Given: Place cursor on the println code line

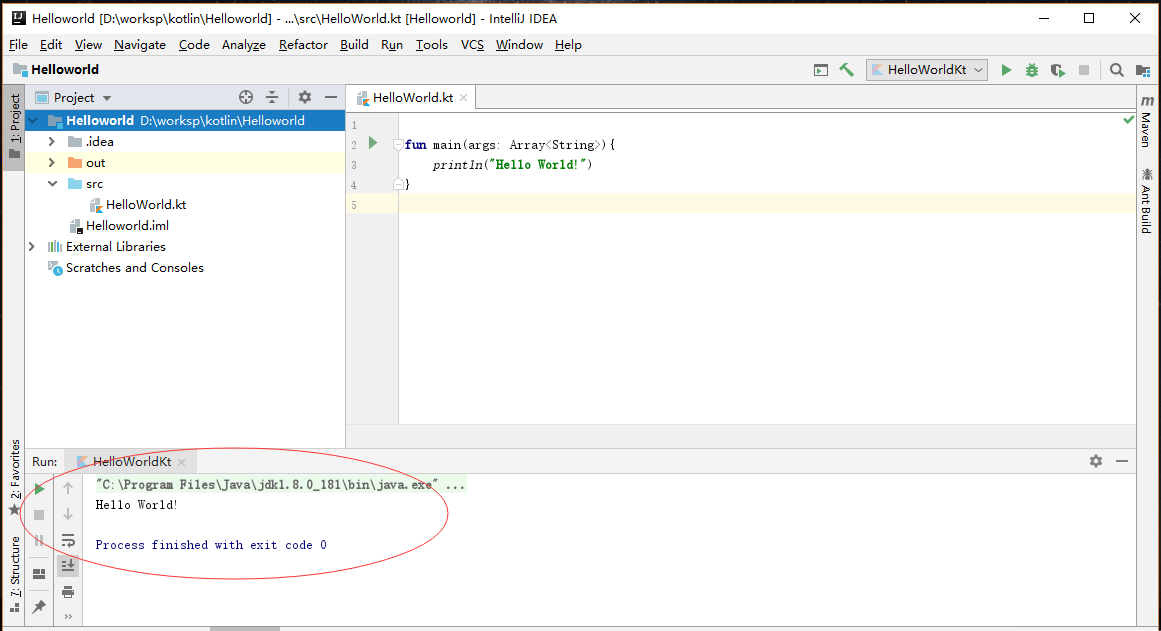Looking at the screenshot, I should pos(512,164).
